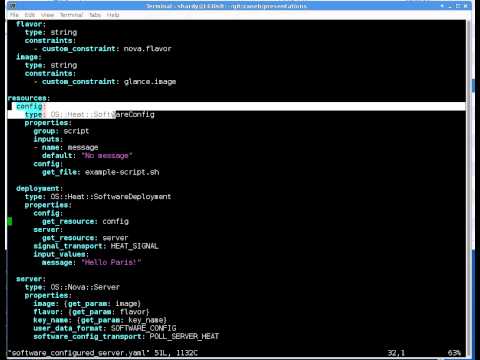Click 'user_data_format: SOFTWARE_CONFIG' line
Image resolution: width=480 pixels, height=360 pixels.
pos(105,328)
